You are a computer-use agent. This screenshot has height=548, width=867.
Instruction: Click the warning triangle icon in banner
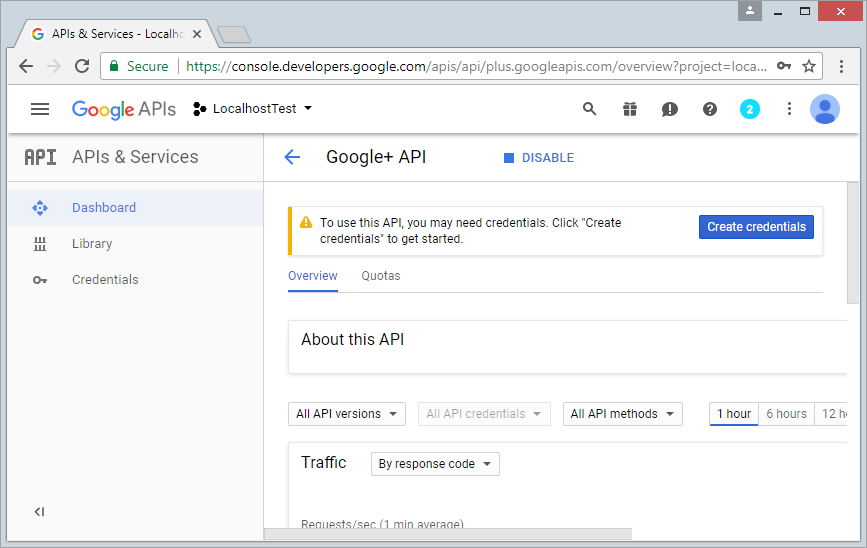click(x=306, y=223)
